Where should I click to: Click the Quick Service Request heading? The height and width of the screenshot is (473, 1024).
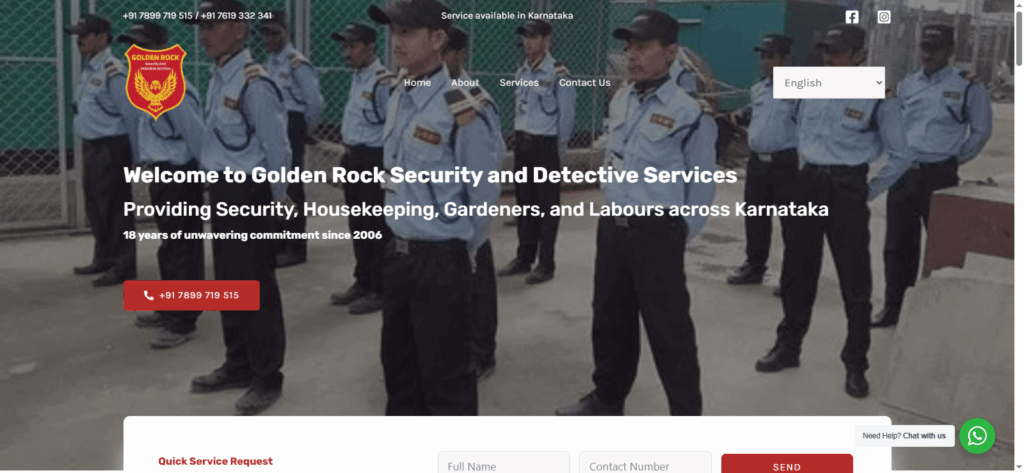click(x=216, y=461)
